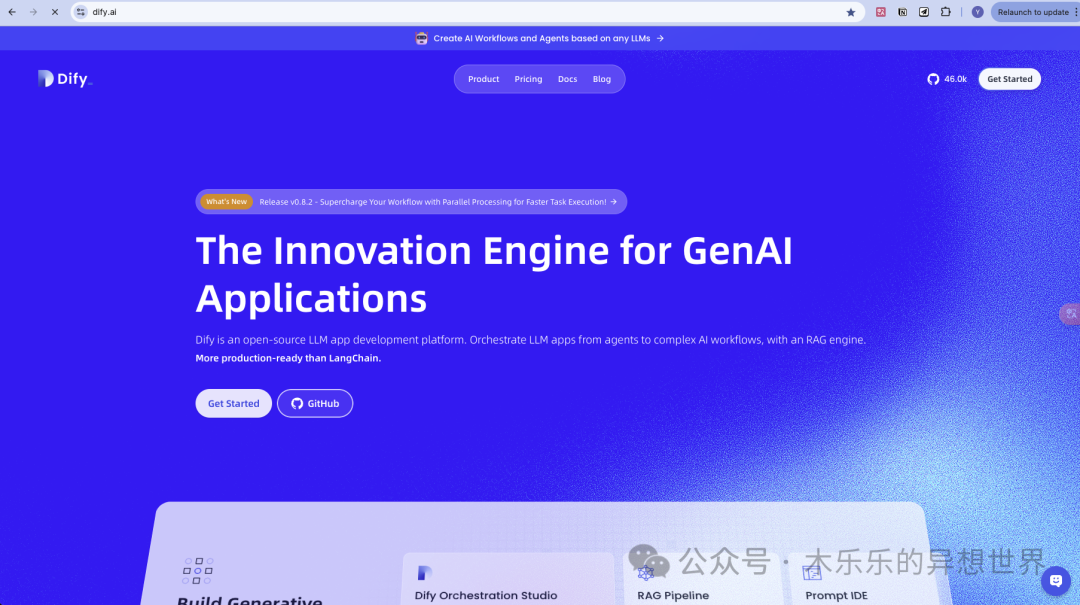Click hero Get Started button
Viewport: 1080px width, 605px height.
(233, 404)
